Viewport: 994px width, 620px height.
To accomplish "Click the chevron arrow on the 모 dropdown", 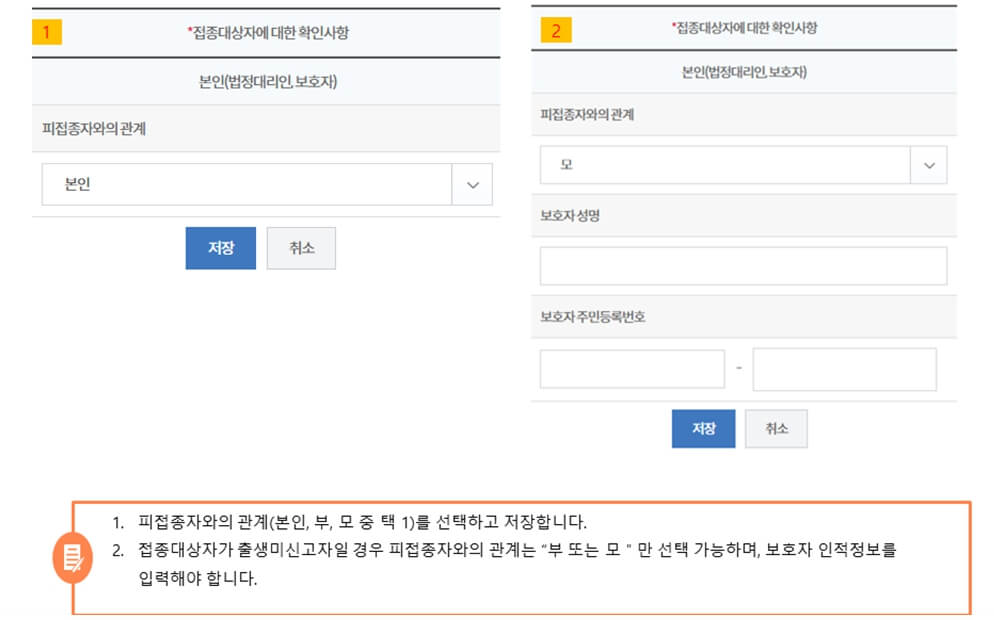I will pyautogui.click(x=925, y=164).
